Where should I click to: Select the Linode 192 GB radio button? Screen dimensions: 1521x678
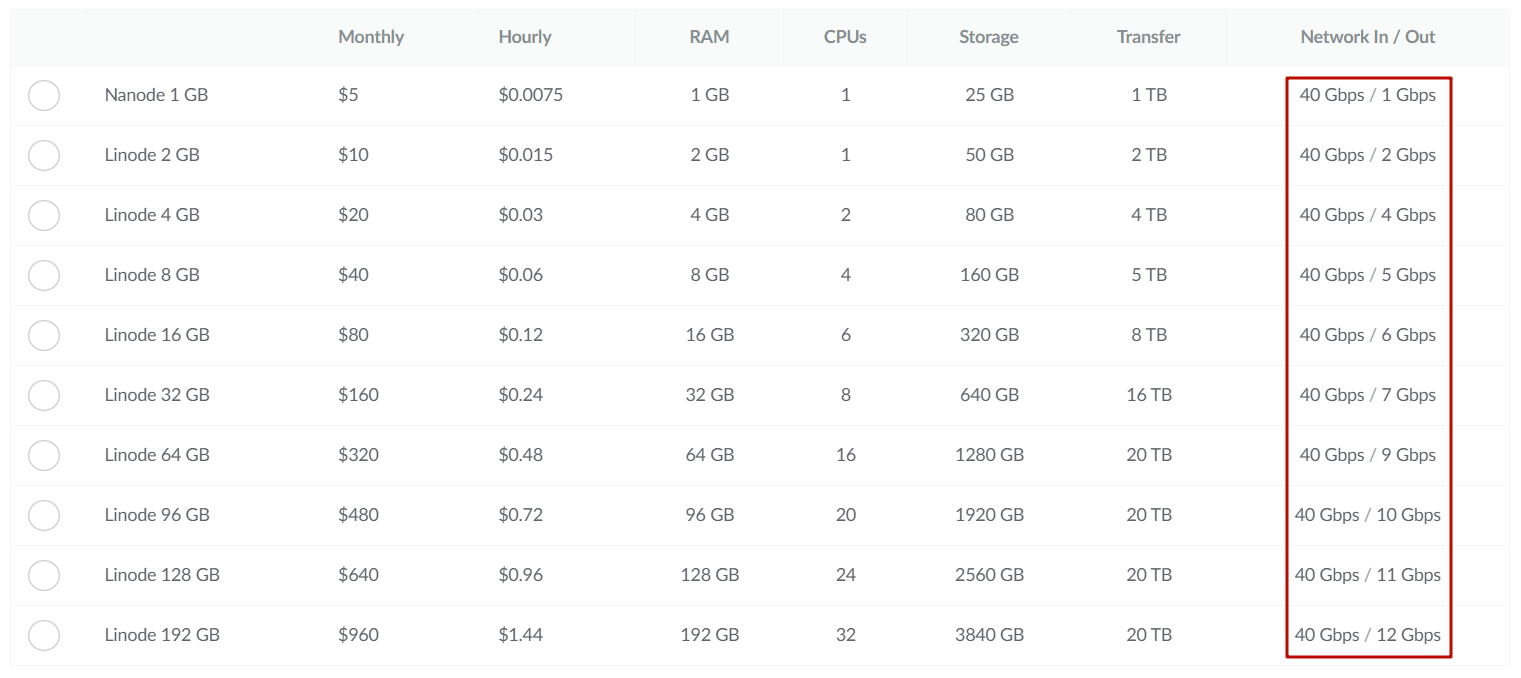[x=44, y=635]
